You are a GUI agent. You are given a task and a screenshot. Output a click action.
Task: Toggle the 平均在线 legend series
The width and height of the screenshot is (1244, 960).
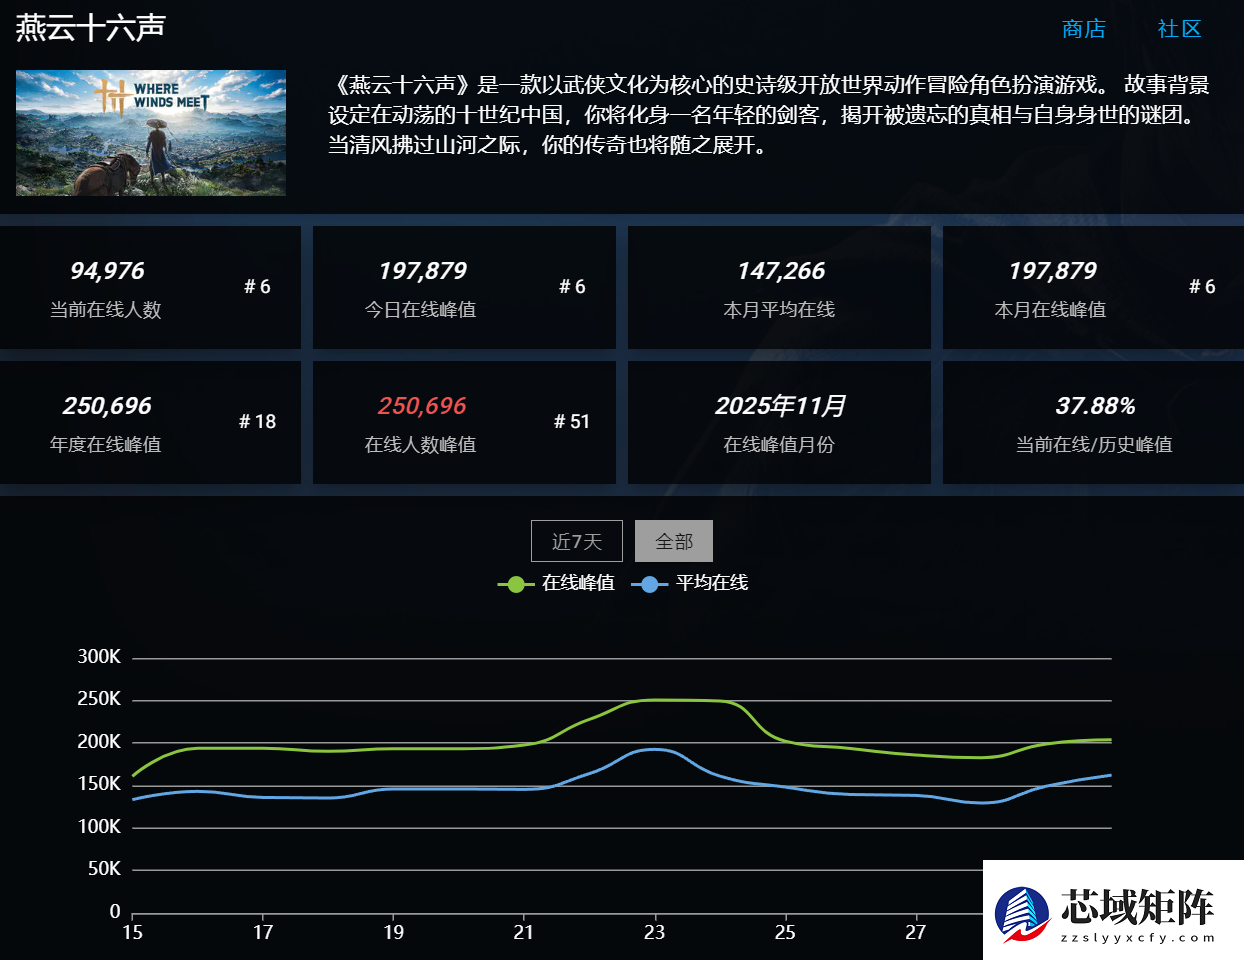pos(711,583)
